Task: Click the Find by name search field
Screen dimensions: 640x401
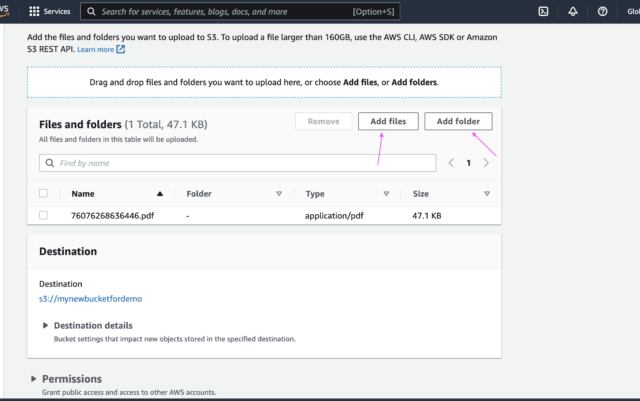Action: 238,162
